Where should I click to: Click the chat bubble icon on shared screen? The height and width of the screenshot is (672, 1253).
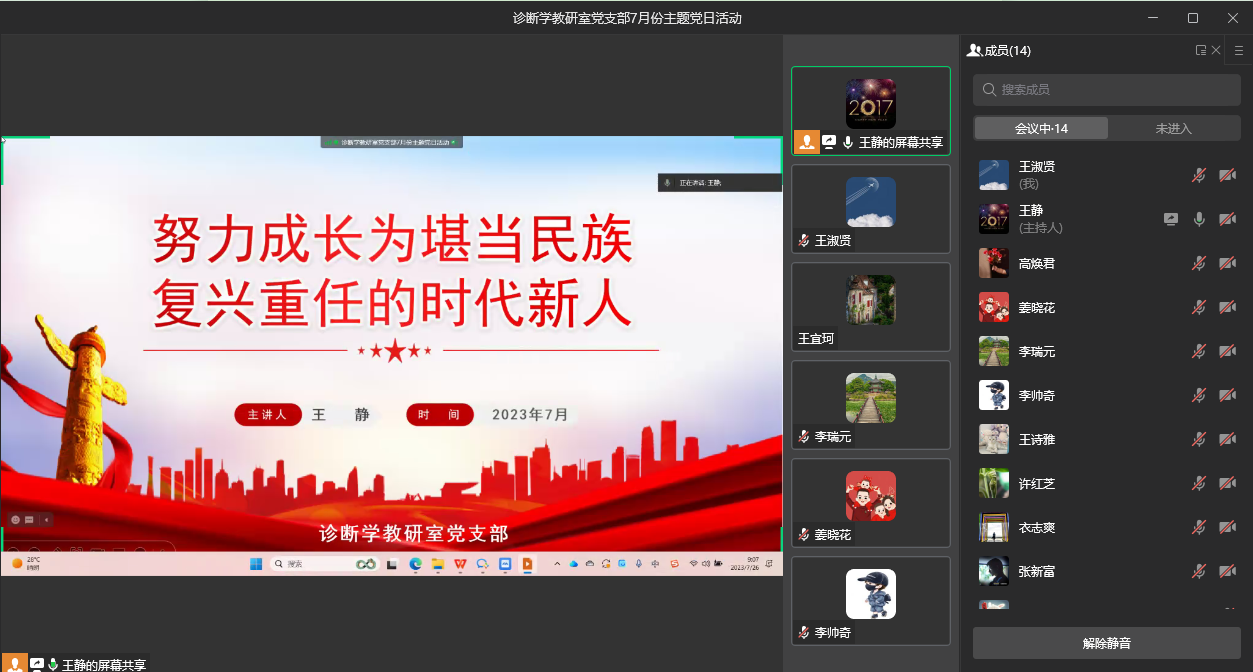[30, 520]
